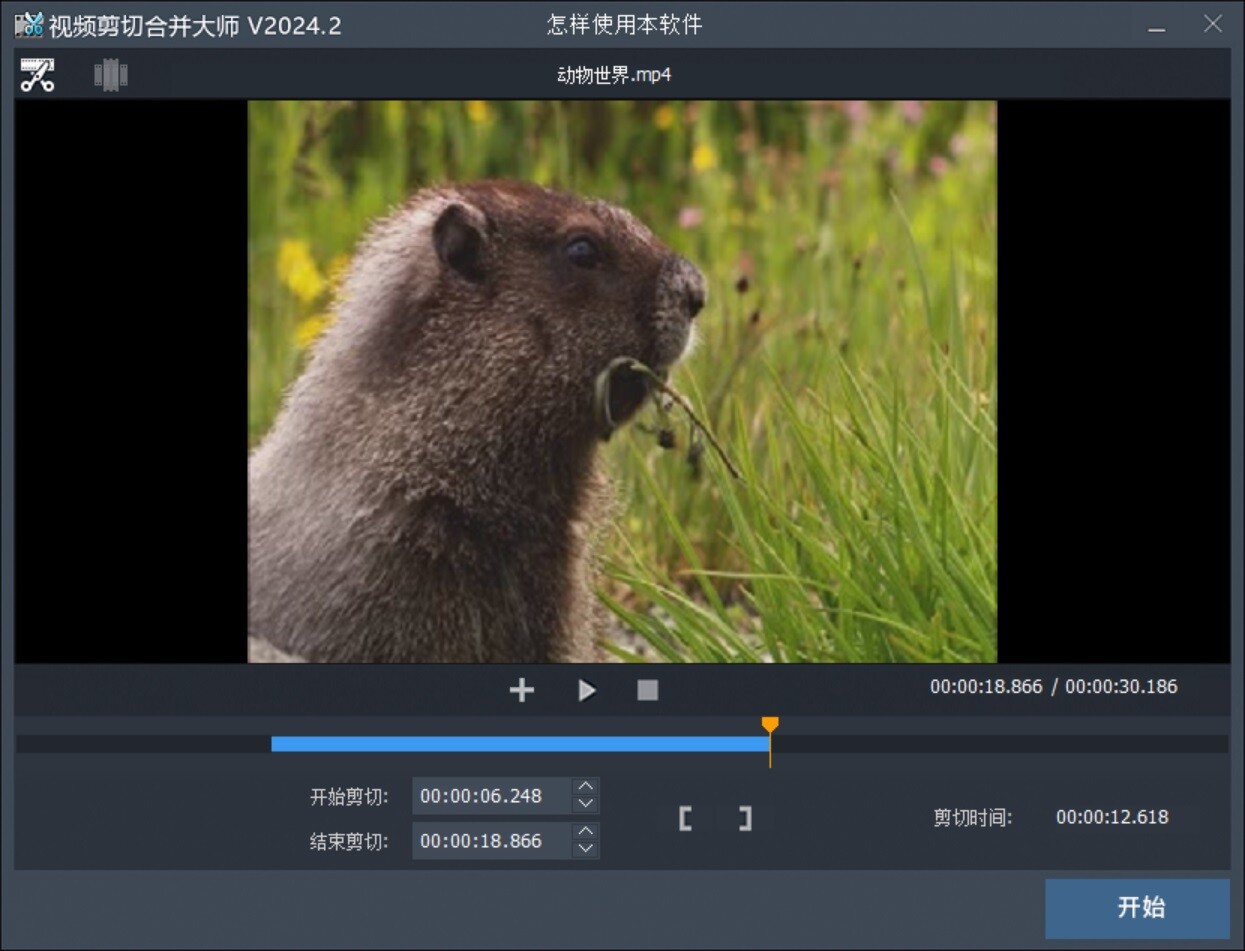Viewport: 1245px width, 951px height.
Task: Play the video preview
Action: click(586, 689)
